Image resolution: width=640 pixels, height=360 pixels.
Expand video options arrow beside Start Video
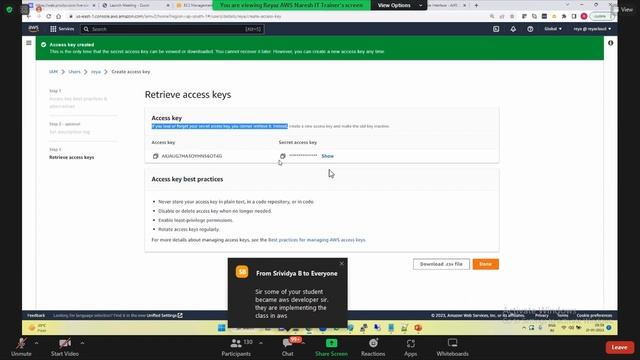click(x=82, y=343)
